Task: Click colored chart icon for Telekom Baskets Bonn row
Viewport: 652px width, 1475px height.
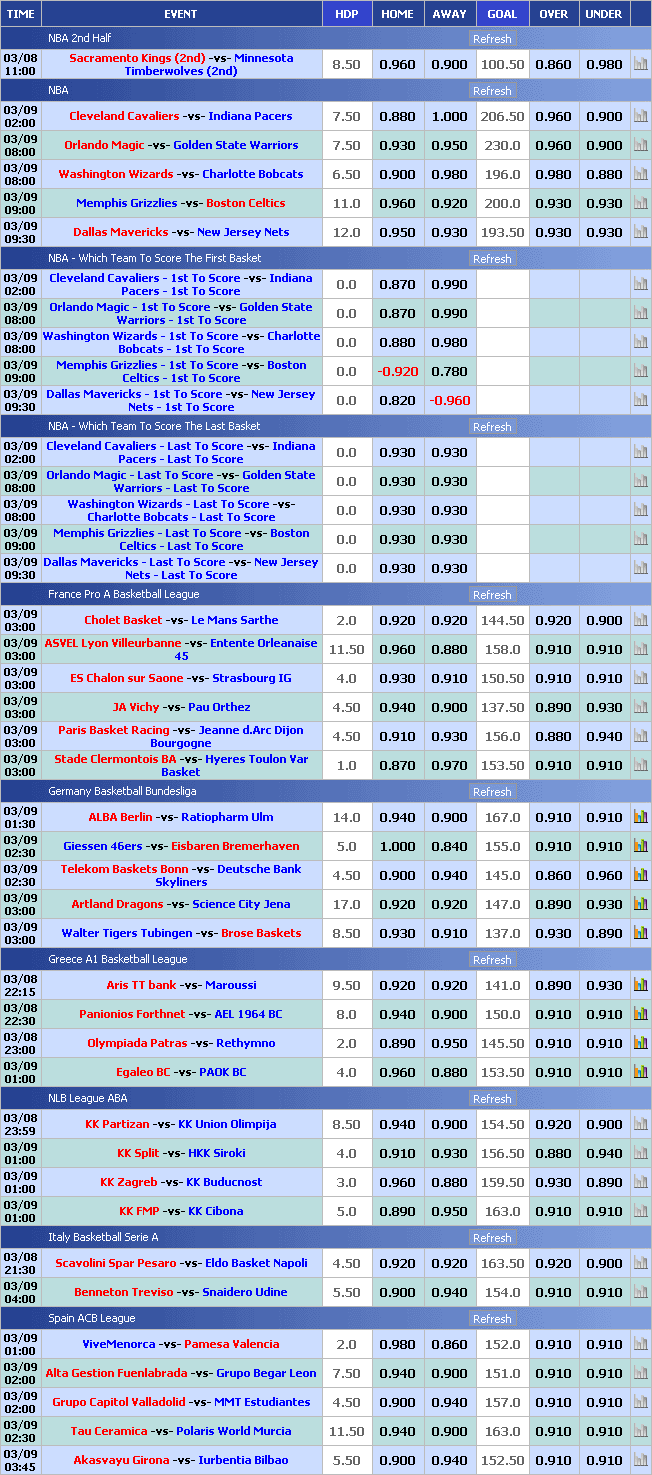Action: 641,875
